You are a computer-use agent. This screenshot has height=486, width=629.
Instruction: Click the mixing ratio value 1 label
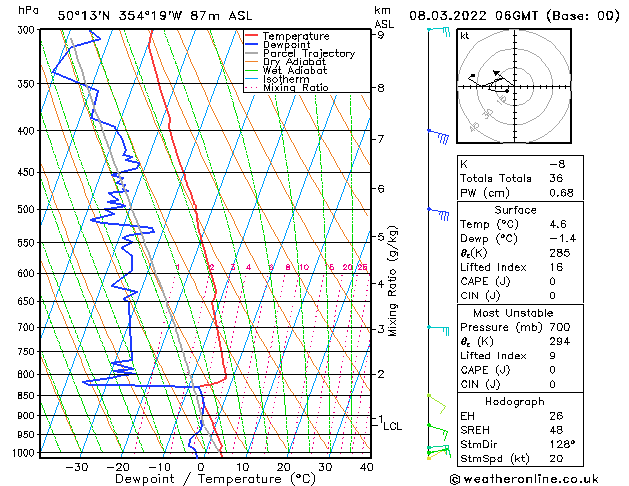click(178, 267)
